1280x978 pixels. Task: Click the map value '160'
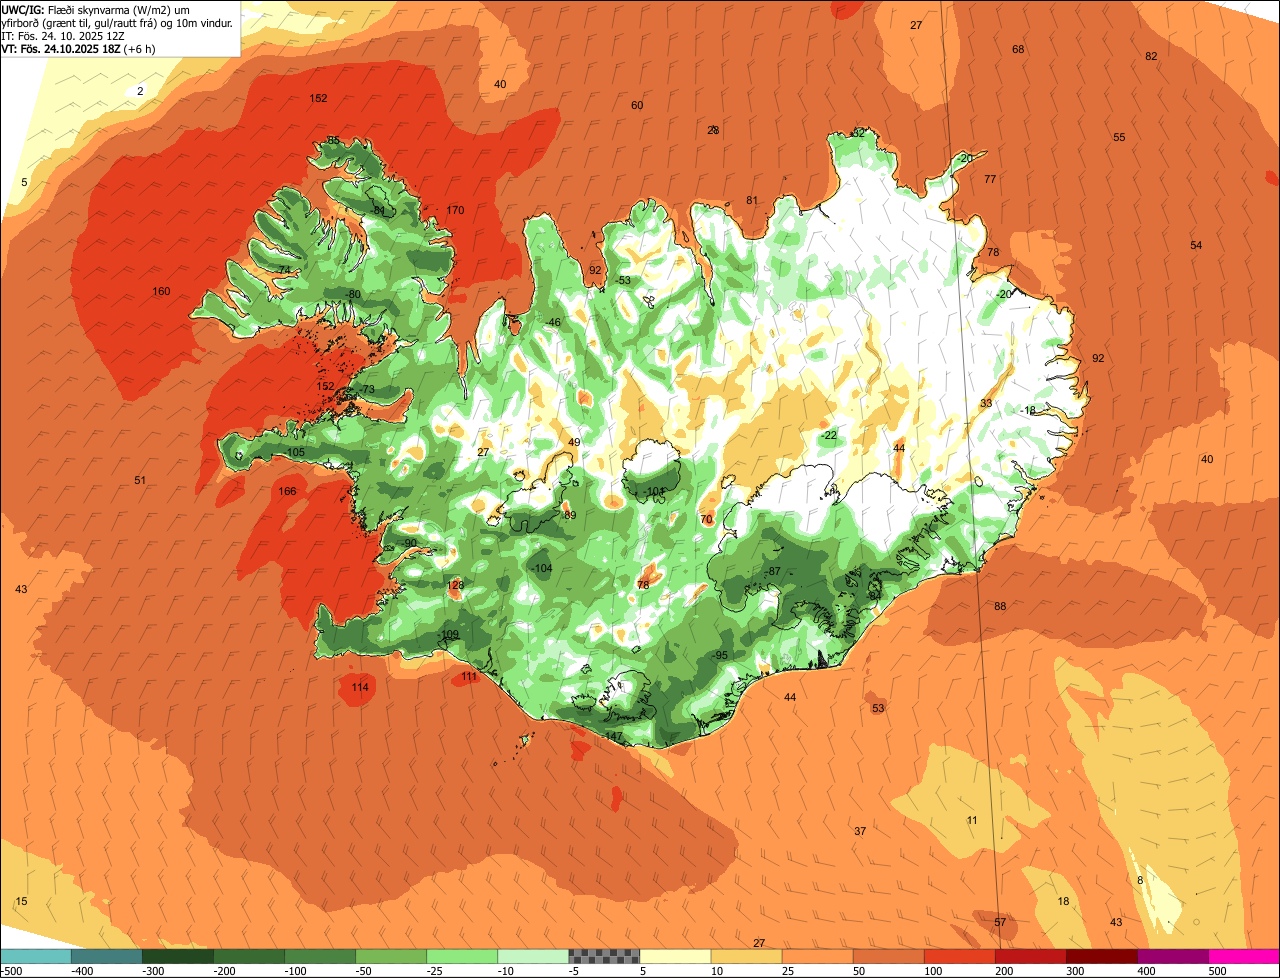(161, 292)
